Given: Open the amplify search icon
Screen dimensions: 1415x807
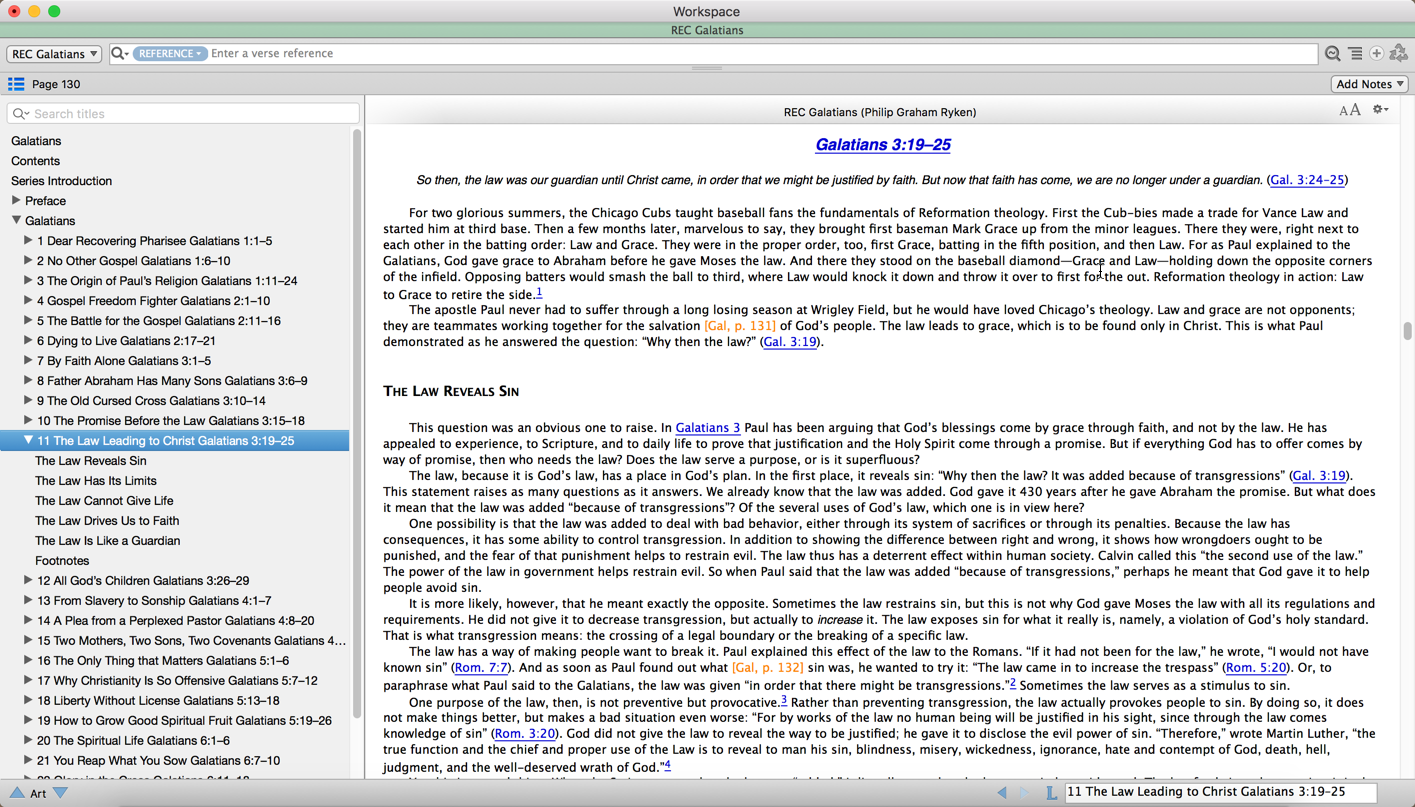Looking at the screenshot, I should 1332,54.
